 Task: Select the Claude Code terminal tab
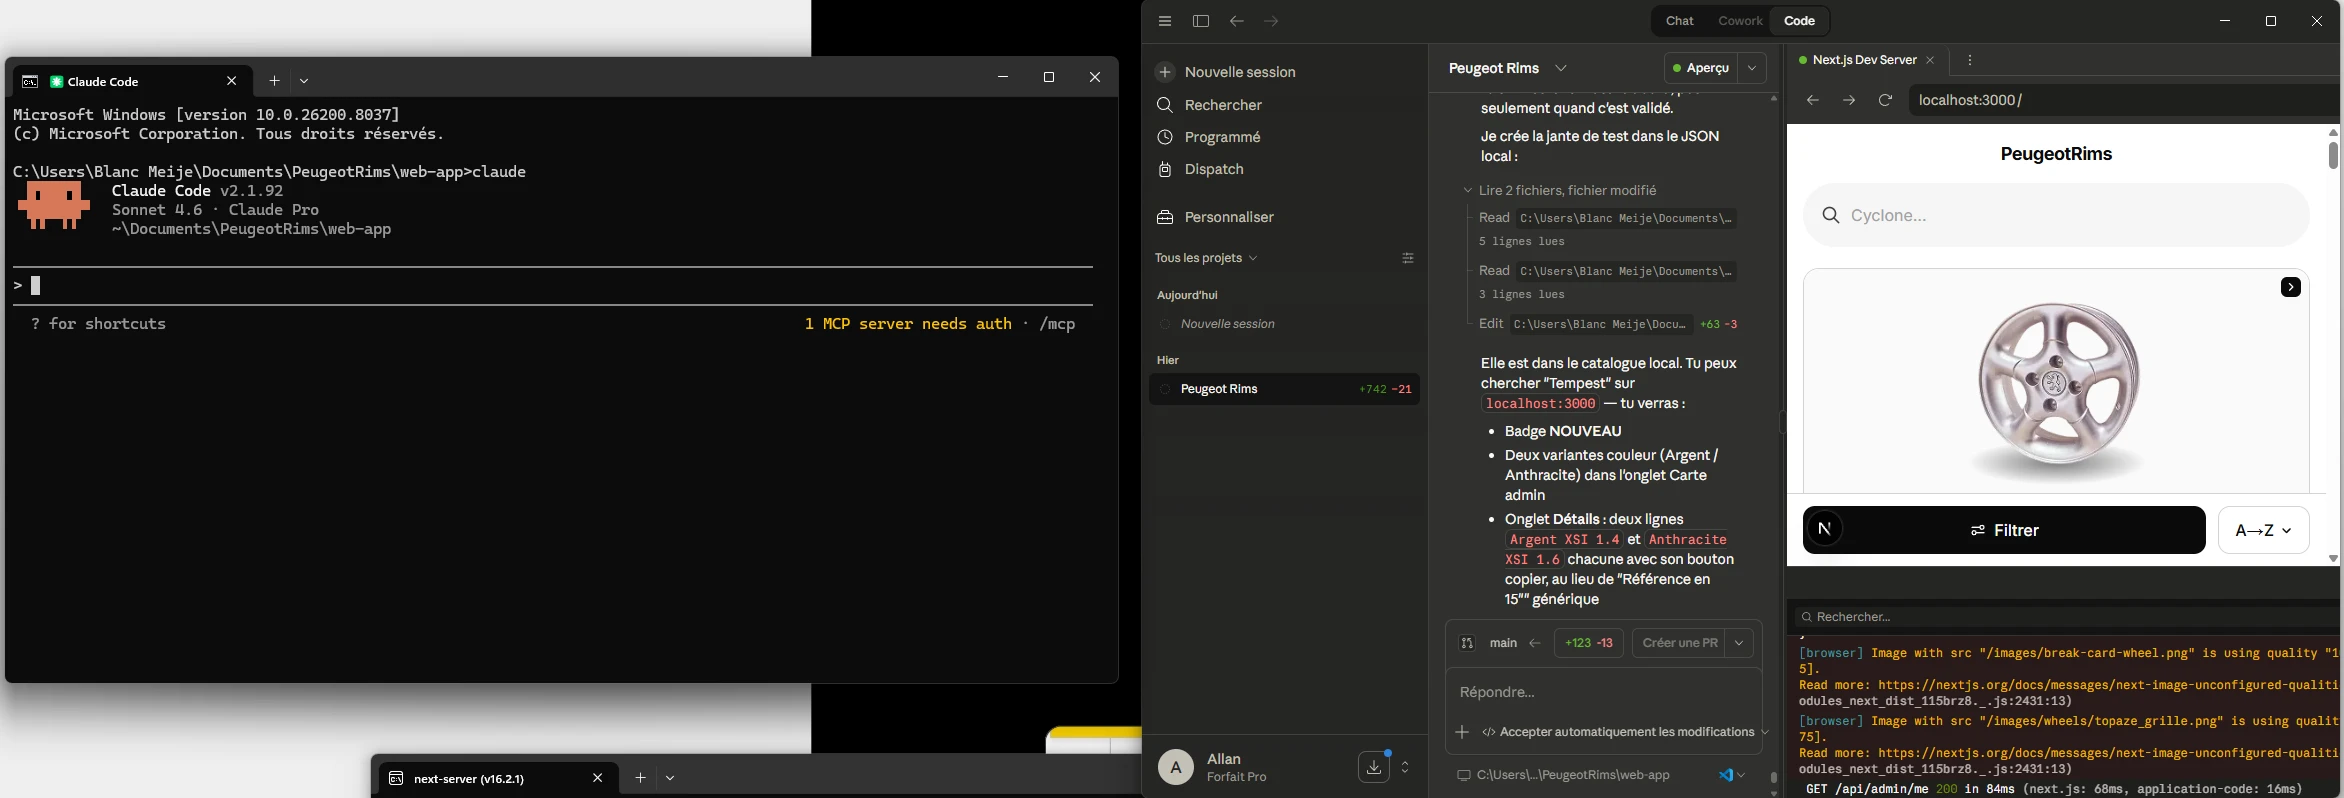131,81
